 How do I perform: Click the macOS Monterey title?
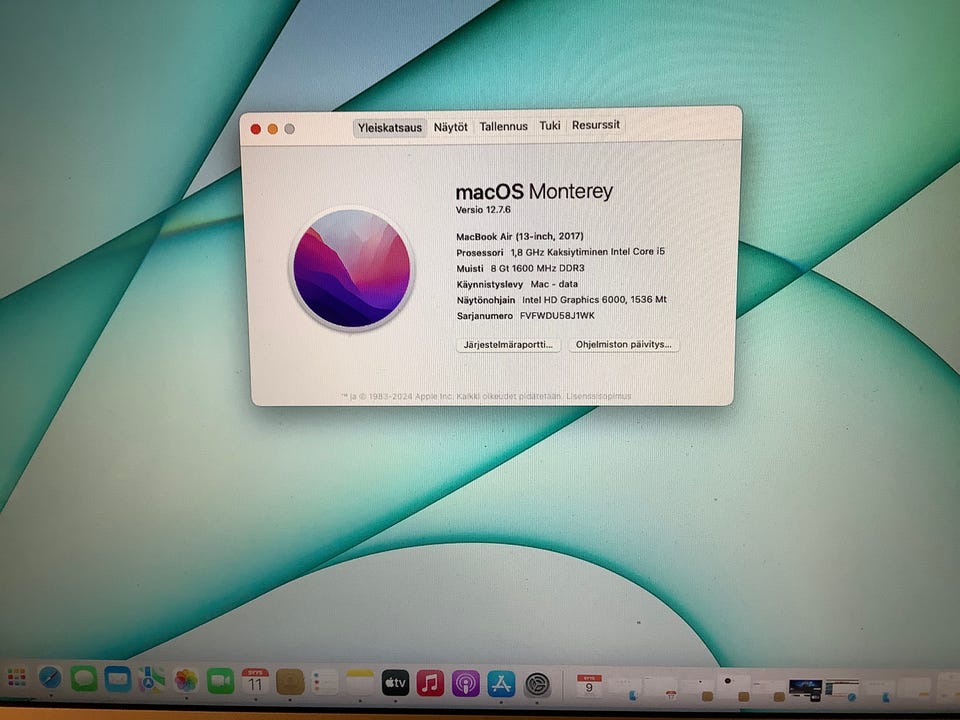coord(534,192)
